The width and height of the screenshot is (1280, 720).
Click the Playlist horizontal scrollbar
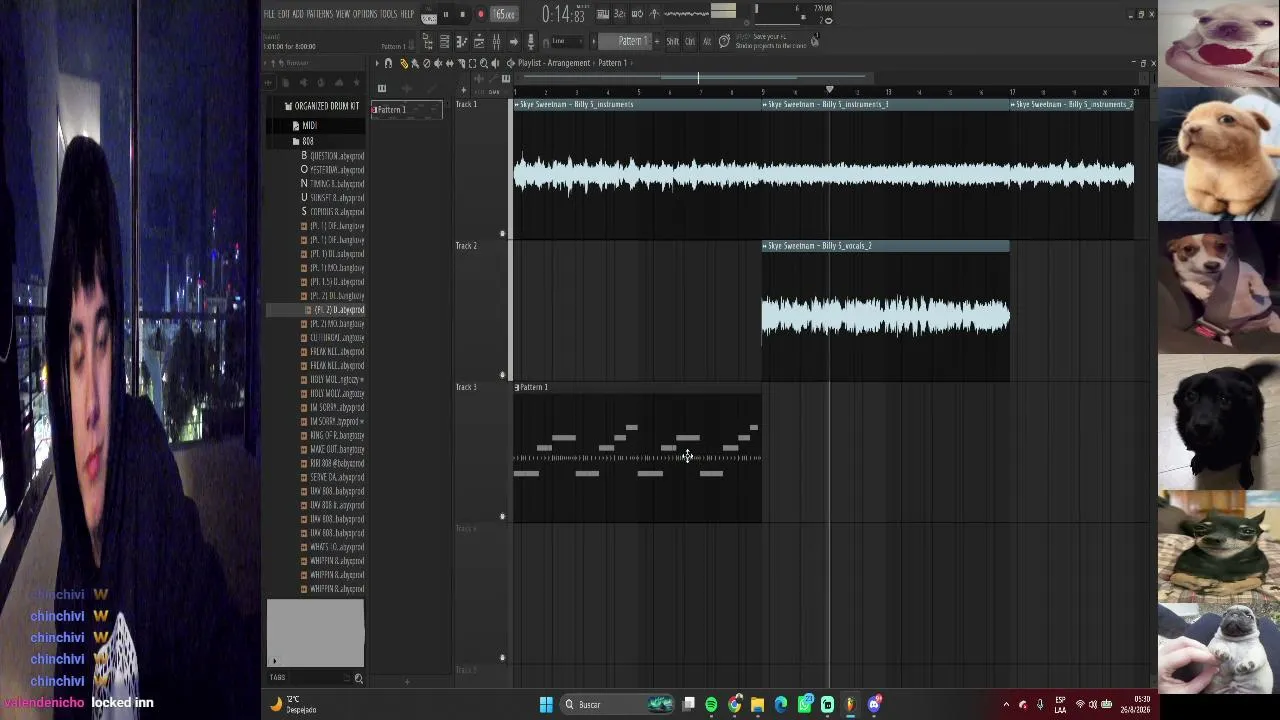click(698, 78)
